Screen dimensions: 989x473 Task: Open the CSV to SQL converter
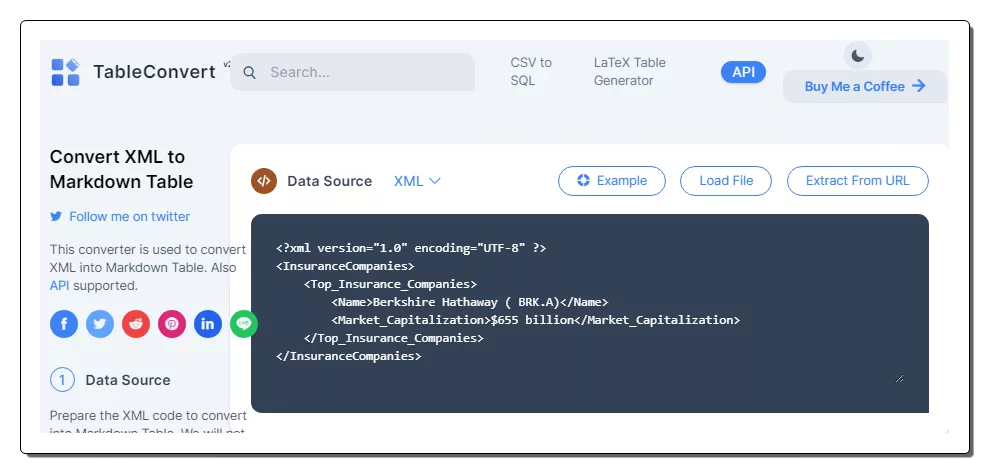(531, 71)
